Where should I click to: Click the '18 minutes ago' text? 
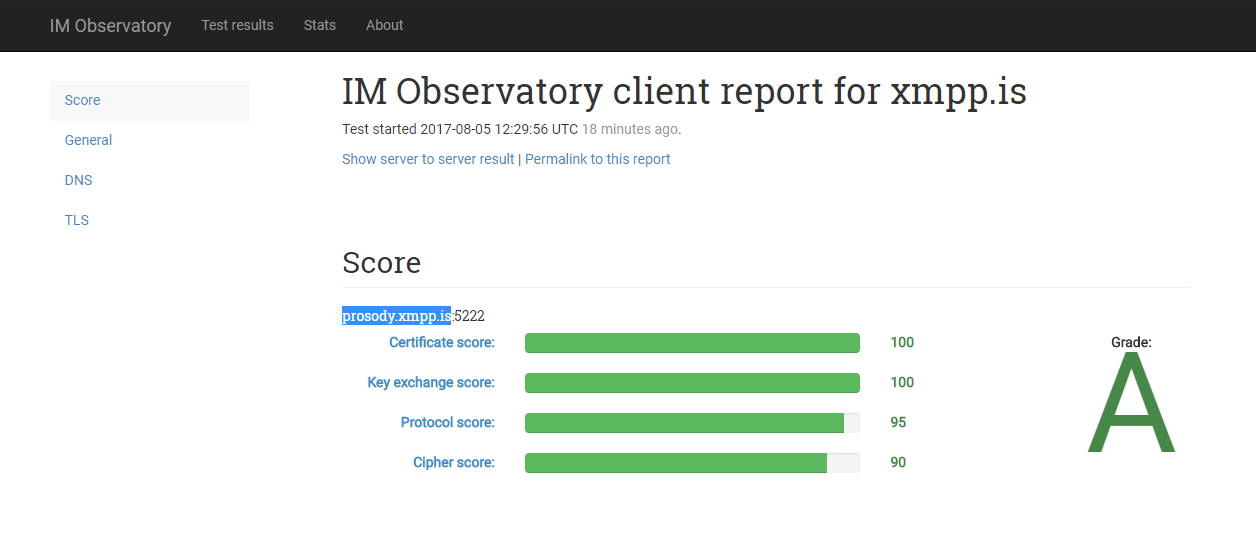(630, 129)
